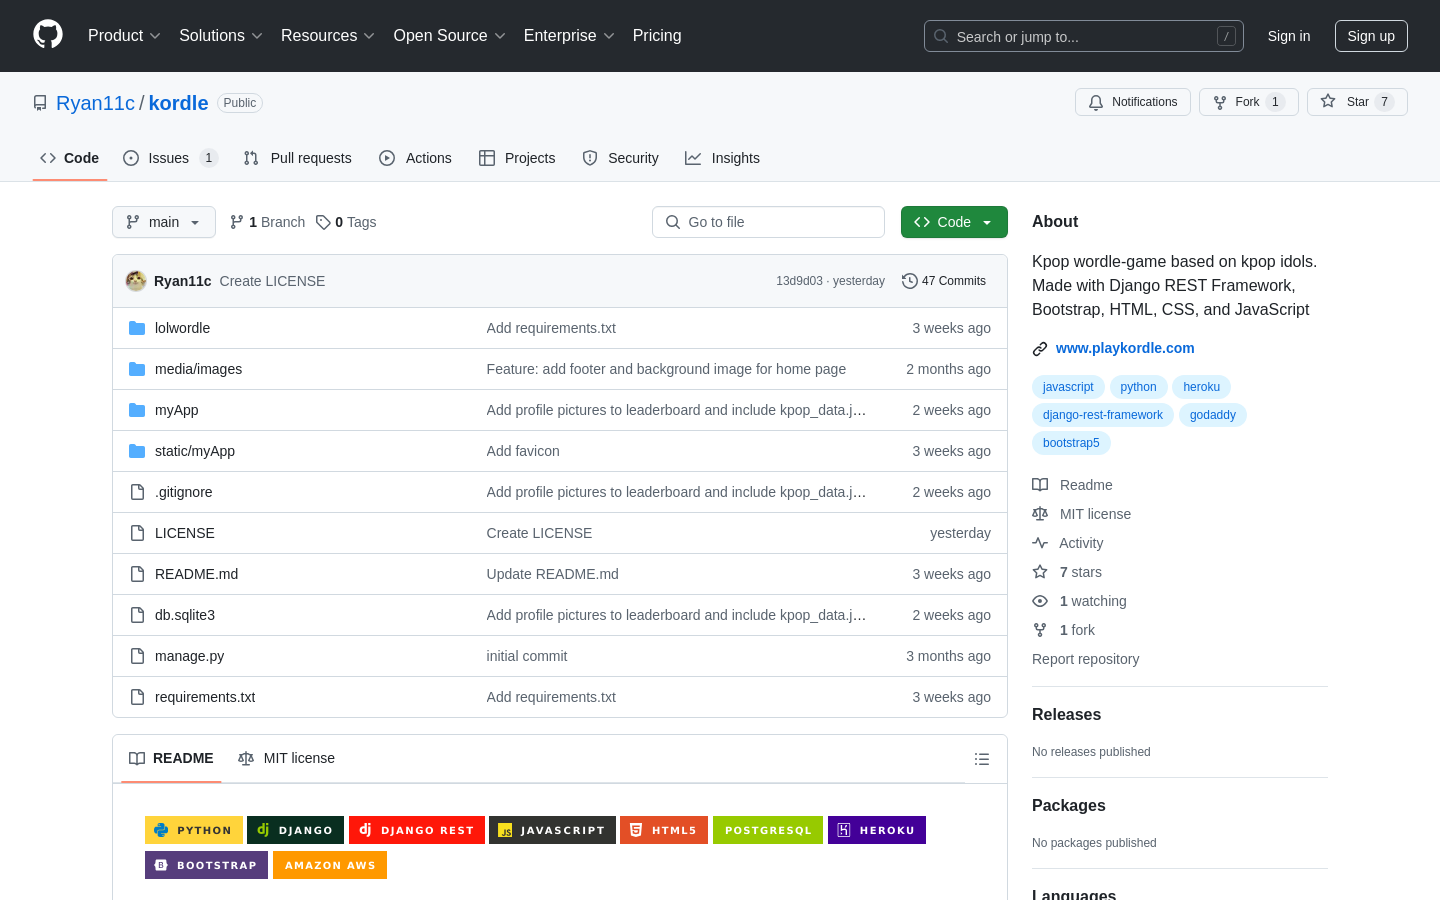Click the django-rest-framework topic tag

(1103, 415)
